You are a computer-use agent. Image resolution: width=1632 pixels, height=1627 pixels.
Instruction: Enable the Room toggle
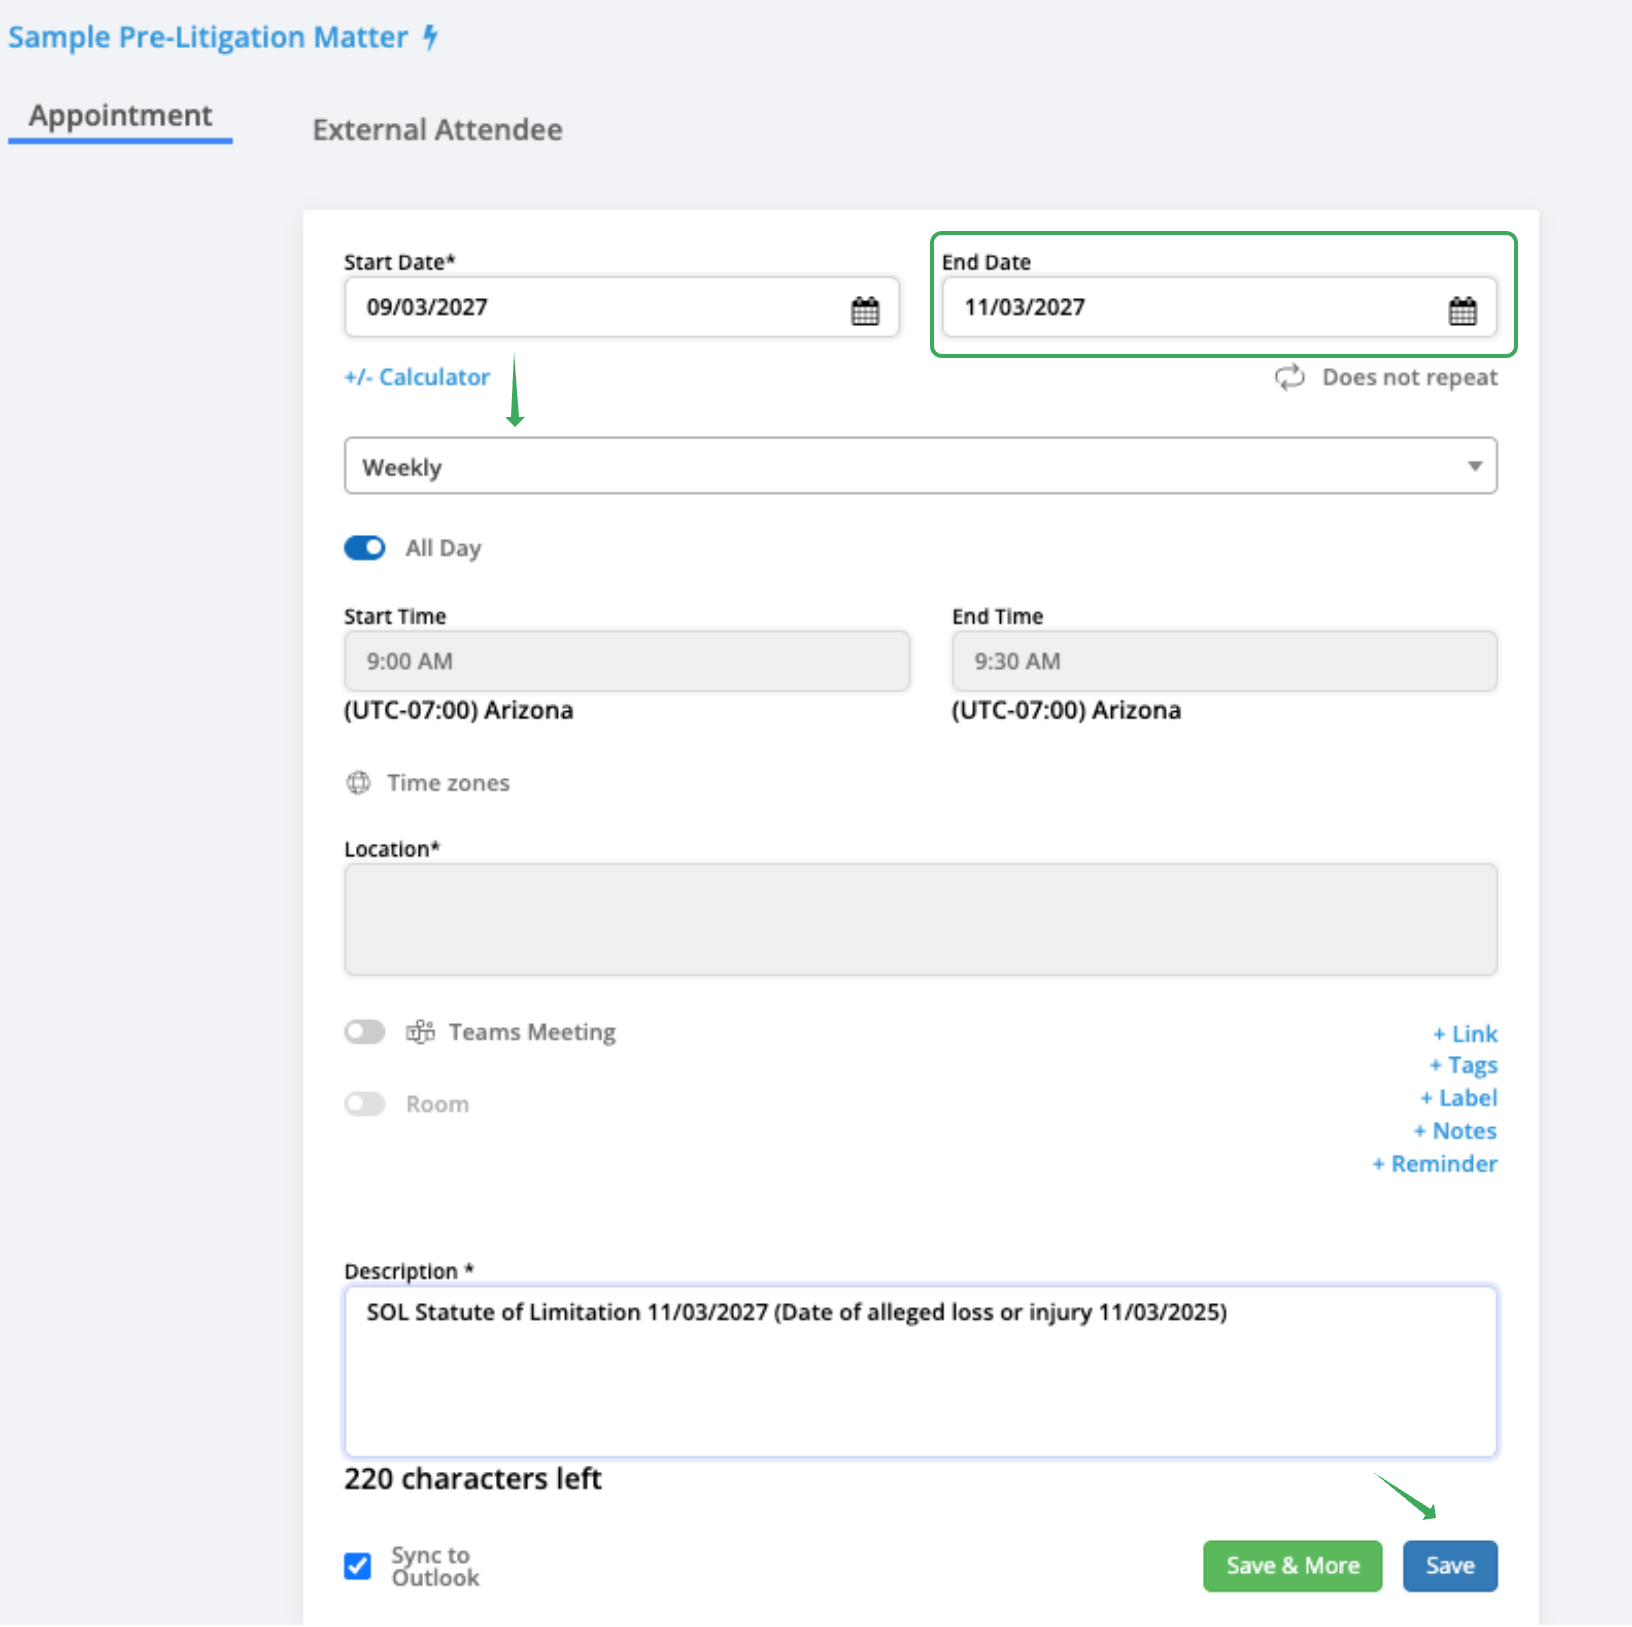point(365,1104)
